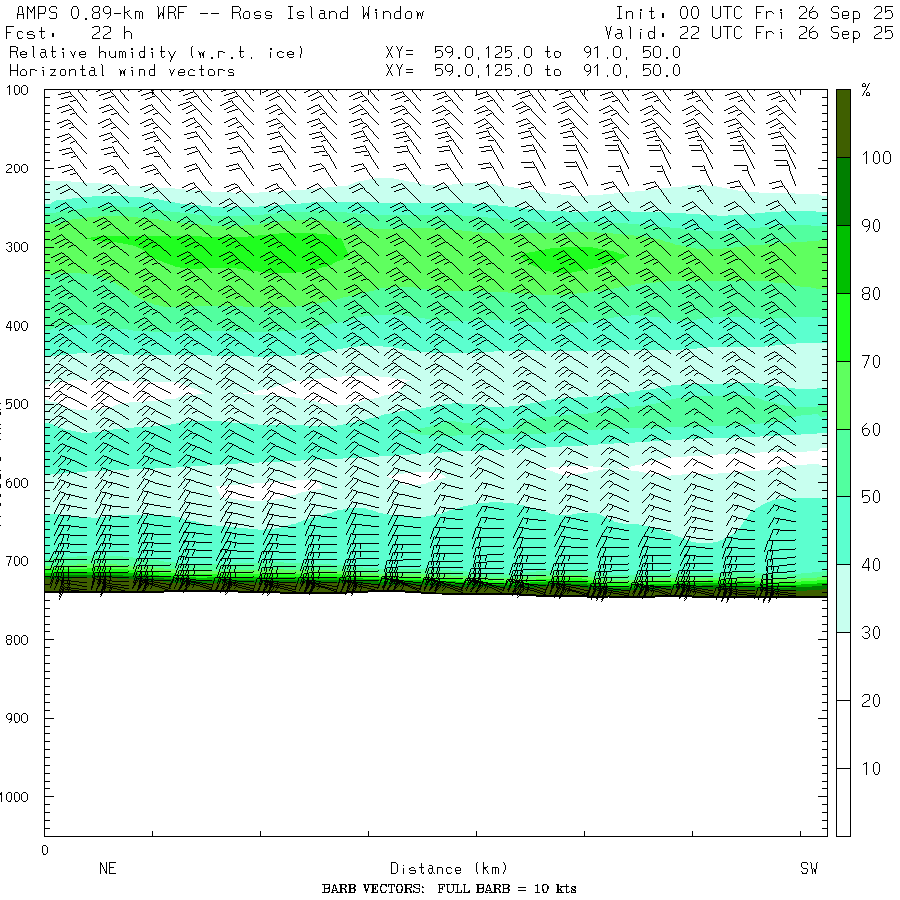Image resolution: width=900 pixels, height=900 pixels.
Task: Click the "Init: 00 UTC Fri 26 Sep 25" text
Action: tap(754, 13)
